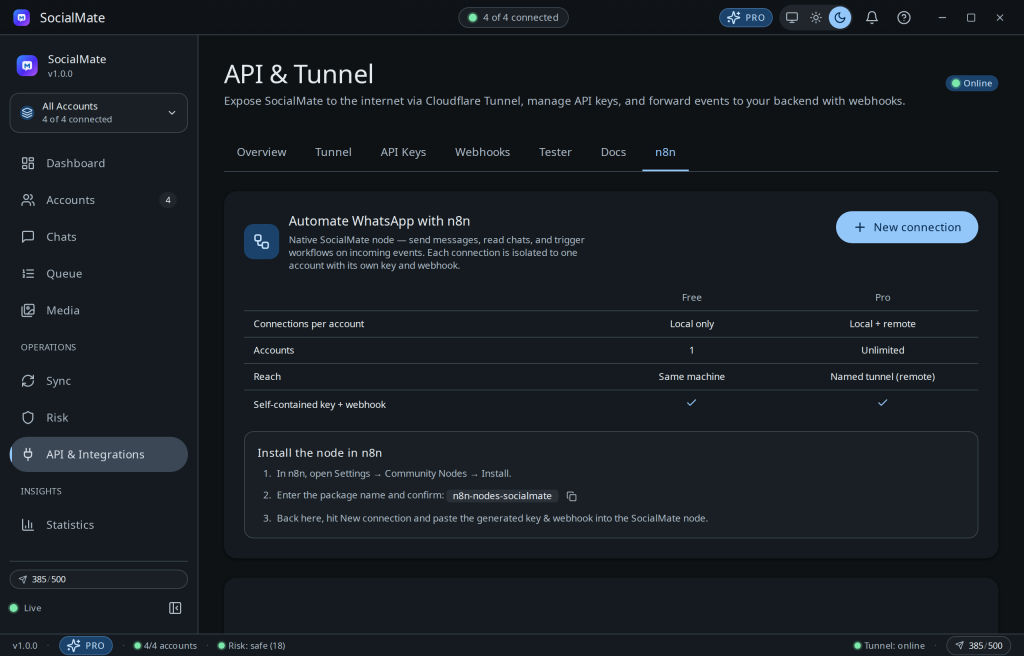The image size is (1024, 656).
Task: Click the Tunnel: online status indicator
Action: point(889,646)
